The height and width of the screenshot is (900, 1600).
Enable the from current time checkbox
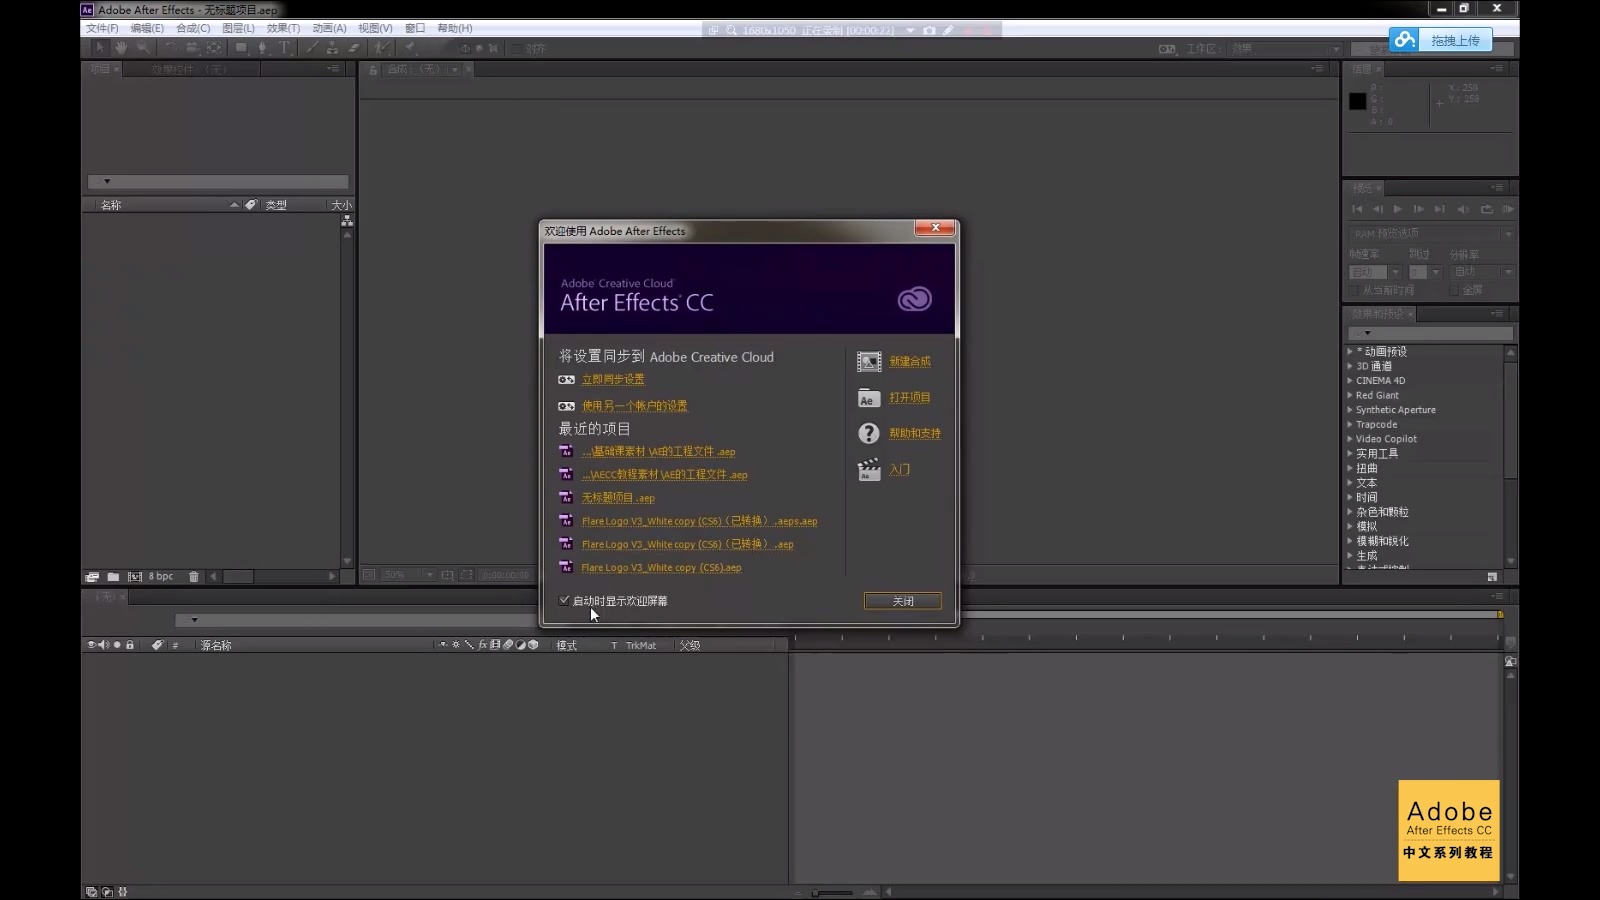coord(1354,290)
